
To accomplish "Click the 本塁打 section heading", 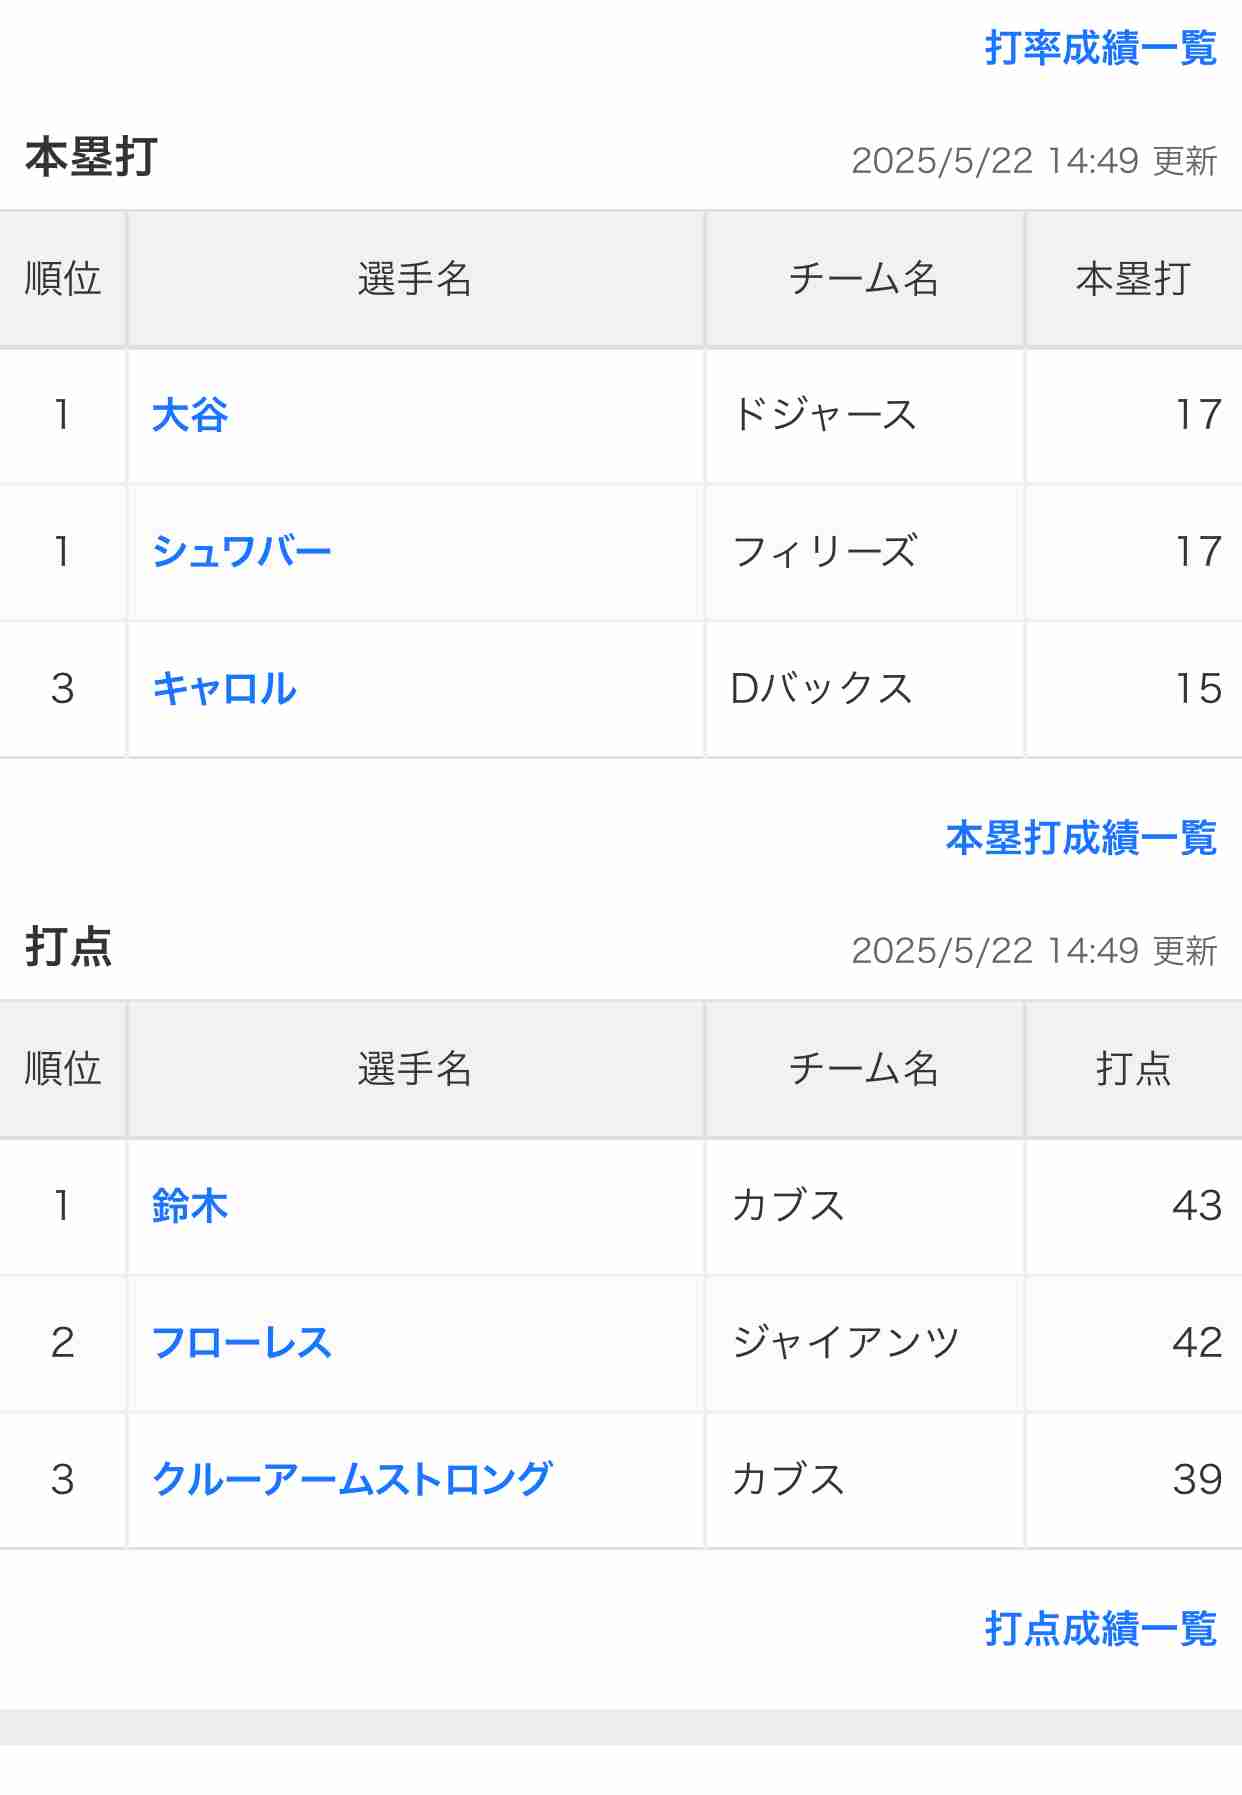I will [x=91, y=157].
